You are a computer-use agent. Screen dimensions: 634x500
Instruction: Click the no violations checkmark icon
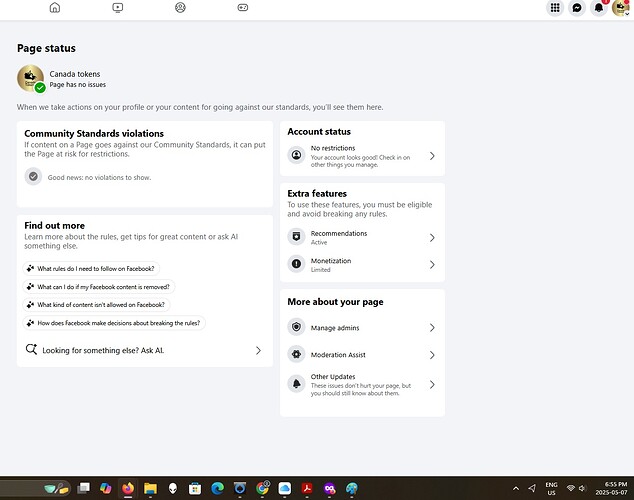(33, 177)
